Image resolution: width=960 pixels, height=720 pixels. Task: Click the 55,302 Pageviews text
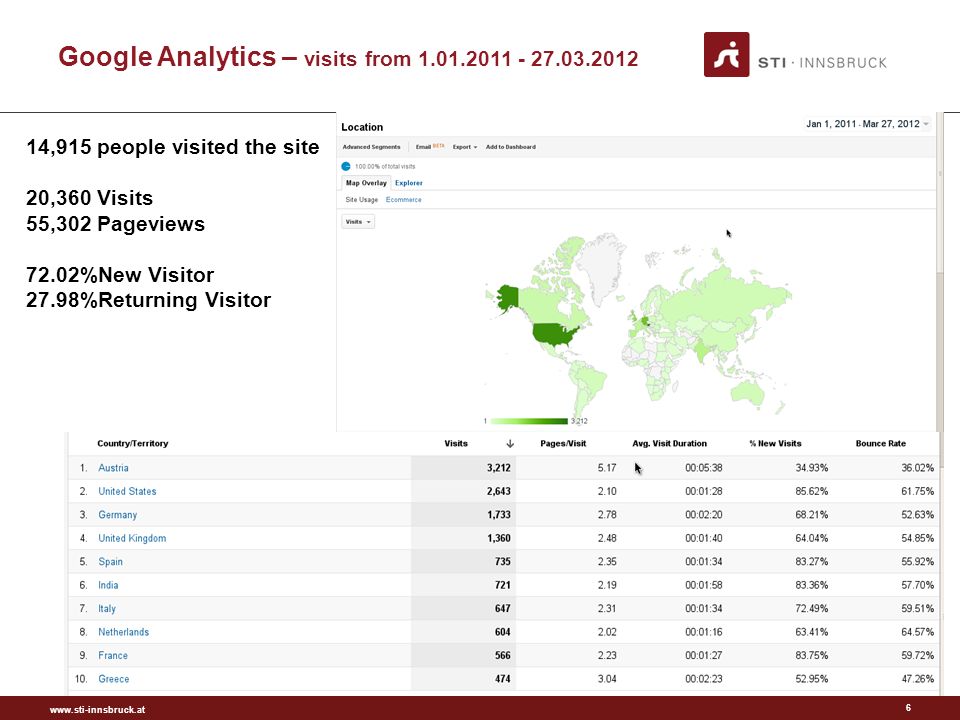[x=115, y=224]
